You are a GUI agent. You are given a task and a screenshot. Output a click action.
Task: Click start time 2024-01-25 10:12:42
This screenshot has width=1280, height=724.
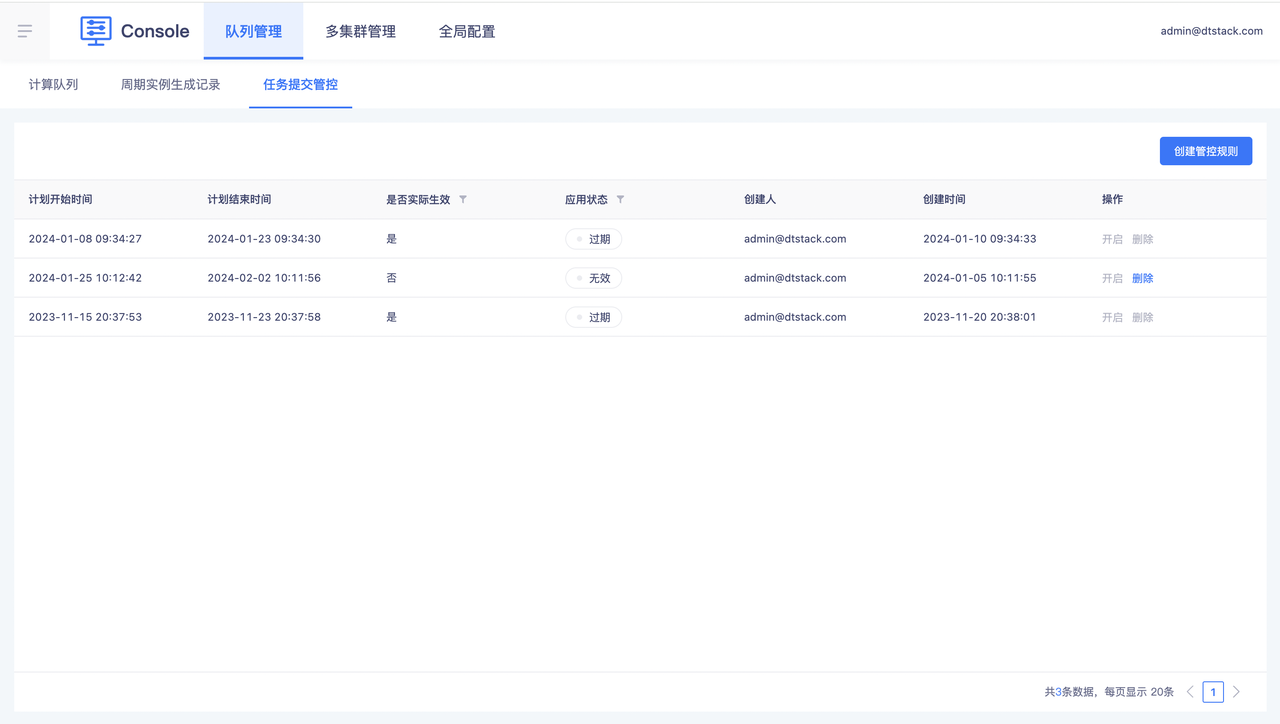(x=85, y=278)
